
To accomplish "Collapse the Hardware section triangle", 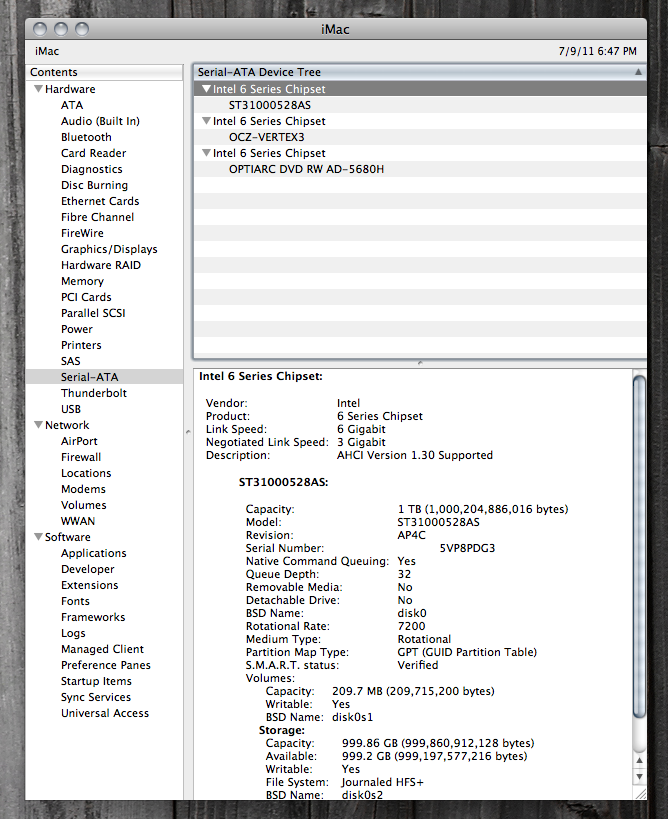I will [38, 89].
